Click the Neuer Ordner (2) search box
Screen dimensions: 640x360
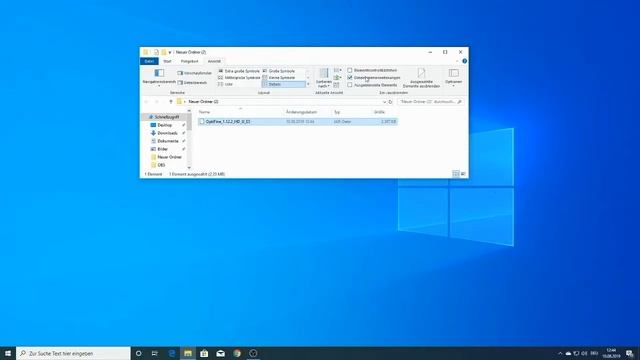point(431,102)
